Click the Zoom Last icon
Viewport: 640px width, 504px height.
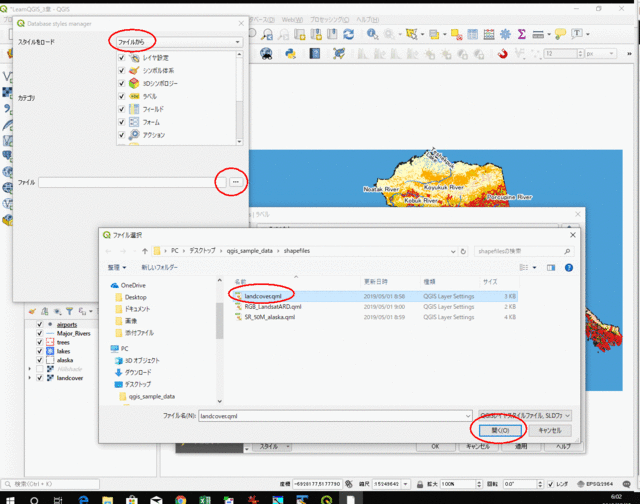point(267,34)
